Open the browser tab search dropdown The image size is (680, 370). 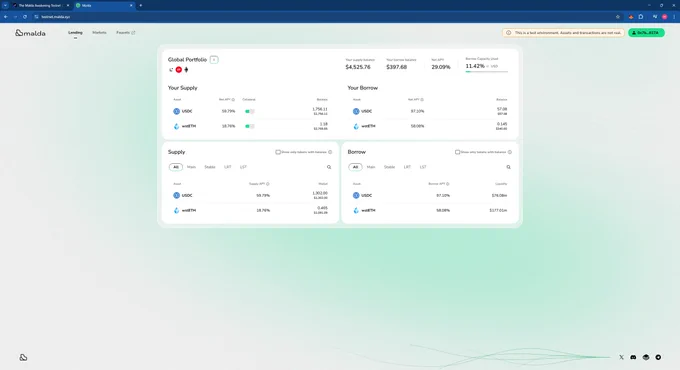pyautogui.click(x=5, y=6)
